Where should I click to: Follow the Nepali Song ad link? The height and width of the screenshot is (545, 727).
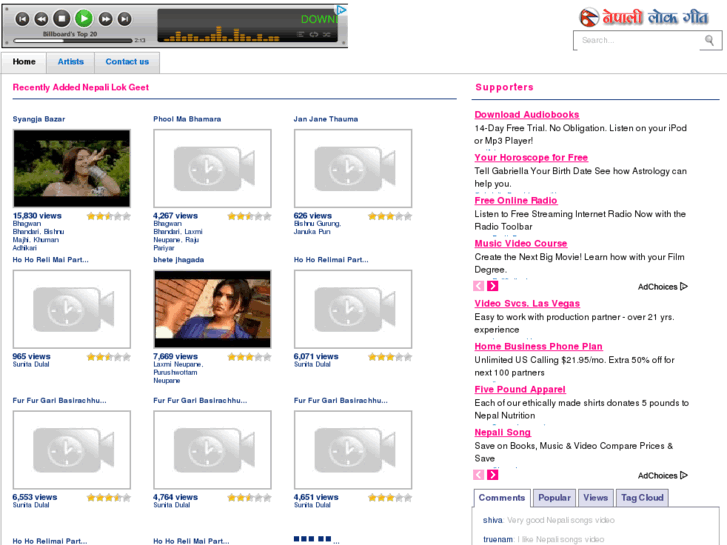tap(502, 433)
